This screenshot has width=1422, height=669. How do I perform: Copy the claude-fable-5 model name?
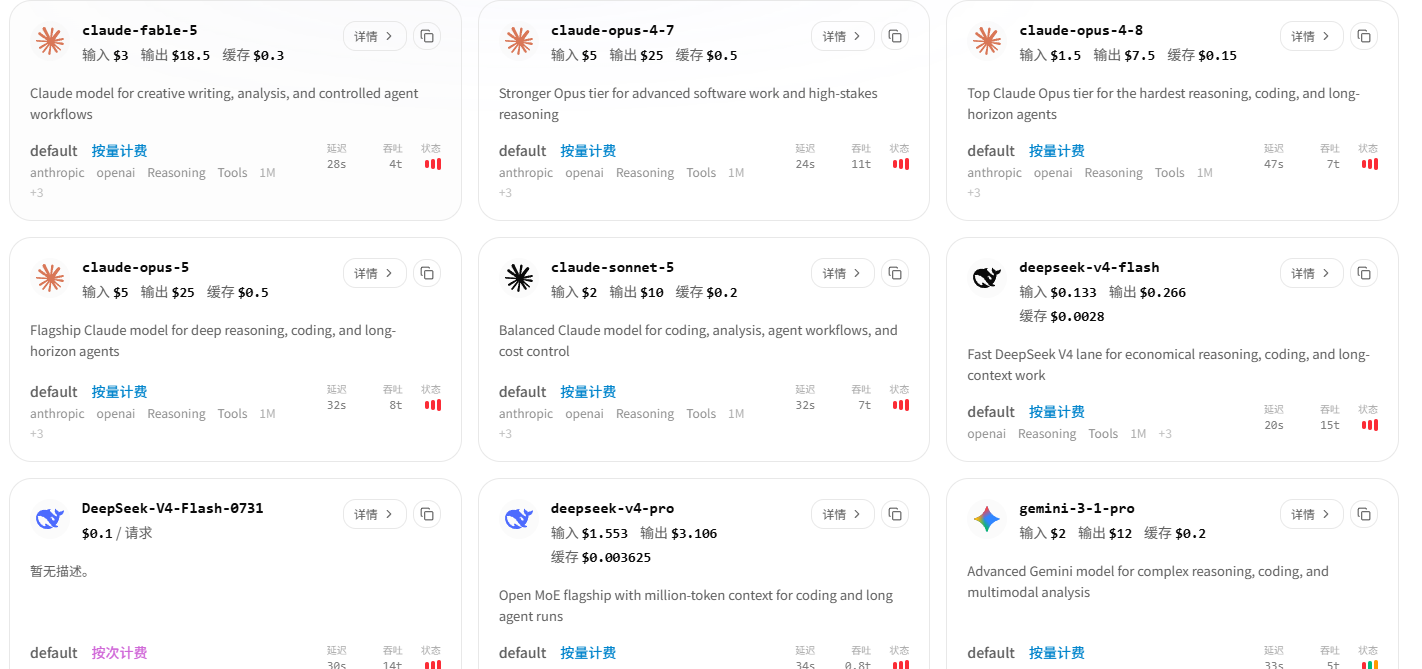(x=427, y=36)
